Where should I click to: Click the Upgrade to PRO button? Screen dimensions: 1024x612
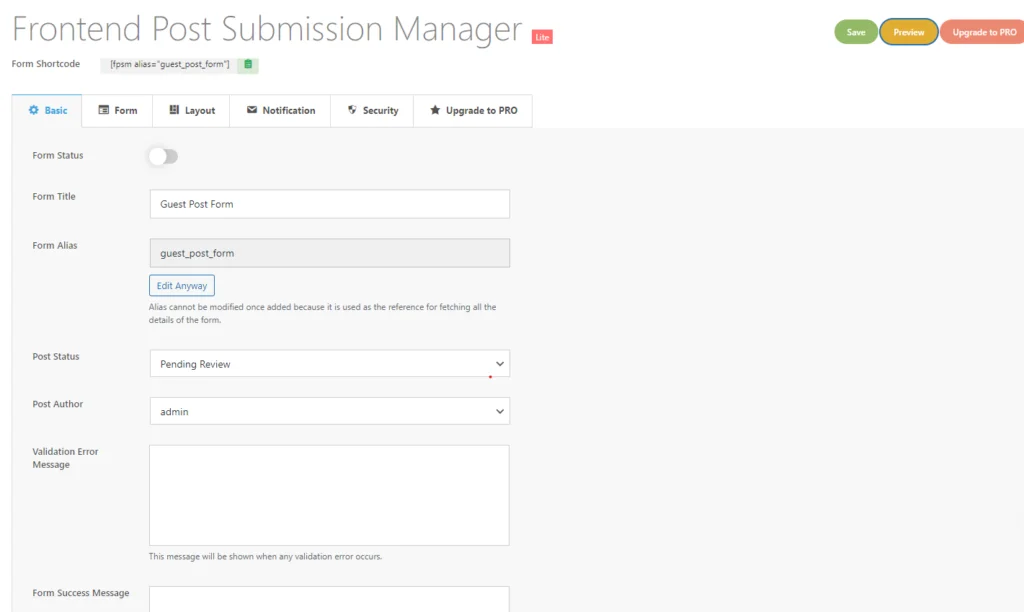pyautogui.click(x=983, y=32)
